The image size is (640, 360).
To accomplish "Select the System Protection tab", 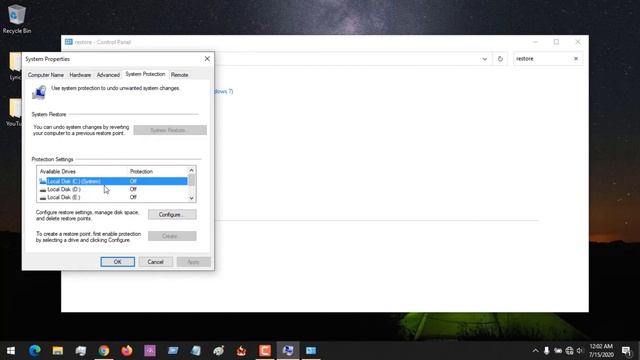I will 145,74.
